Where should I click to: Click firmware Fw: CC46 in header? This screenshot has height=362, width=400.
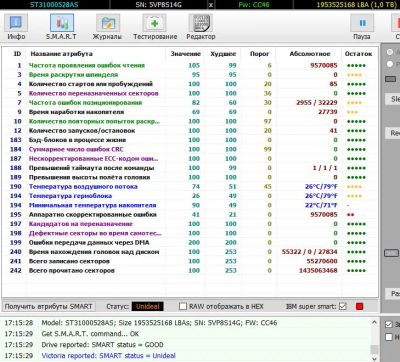254,5
